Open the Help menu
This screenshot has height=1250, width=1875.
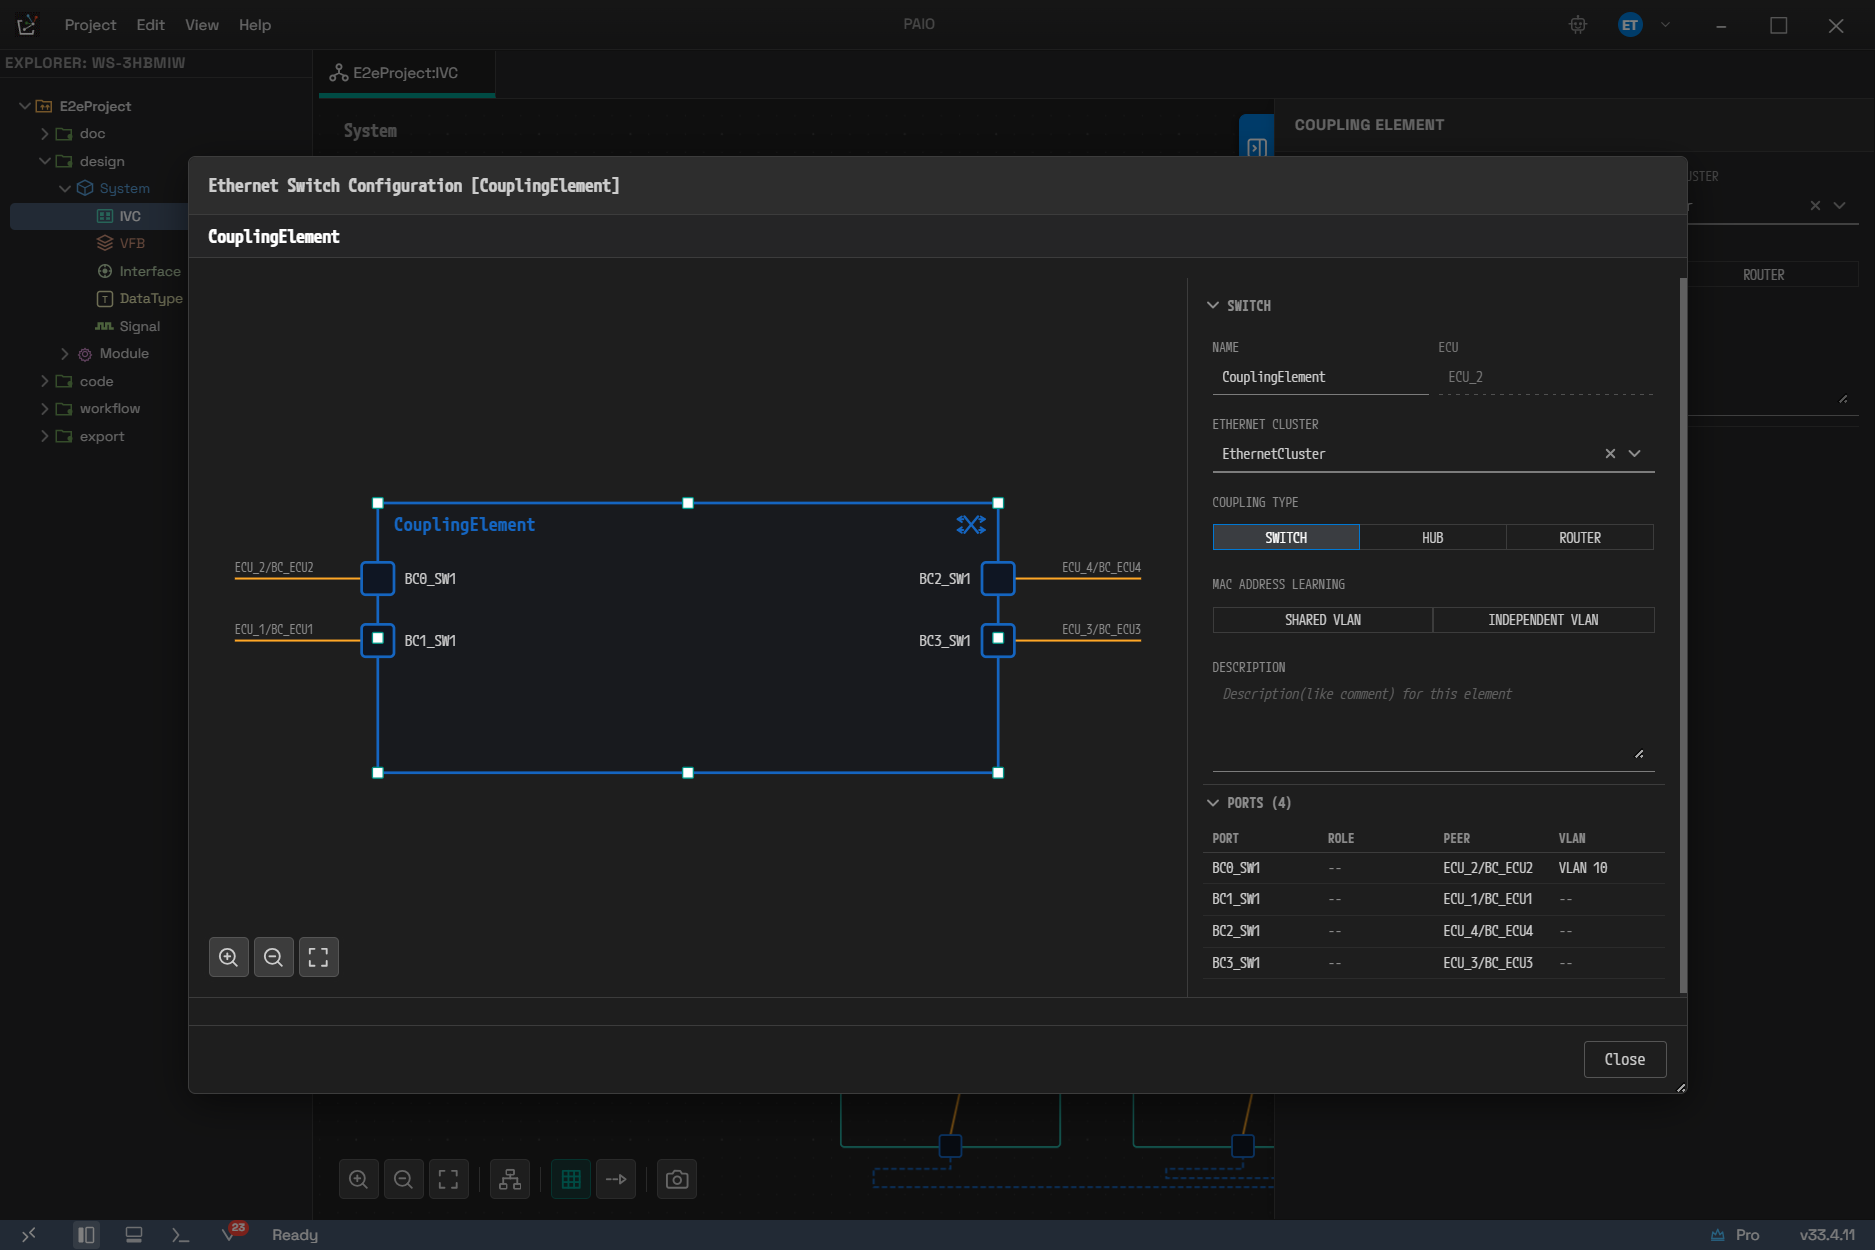click(255, 25)
